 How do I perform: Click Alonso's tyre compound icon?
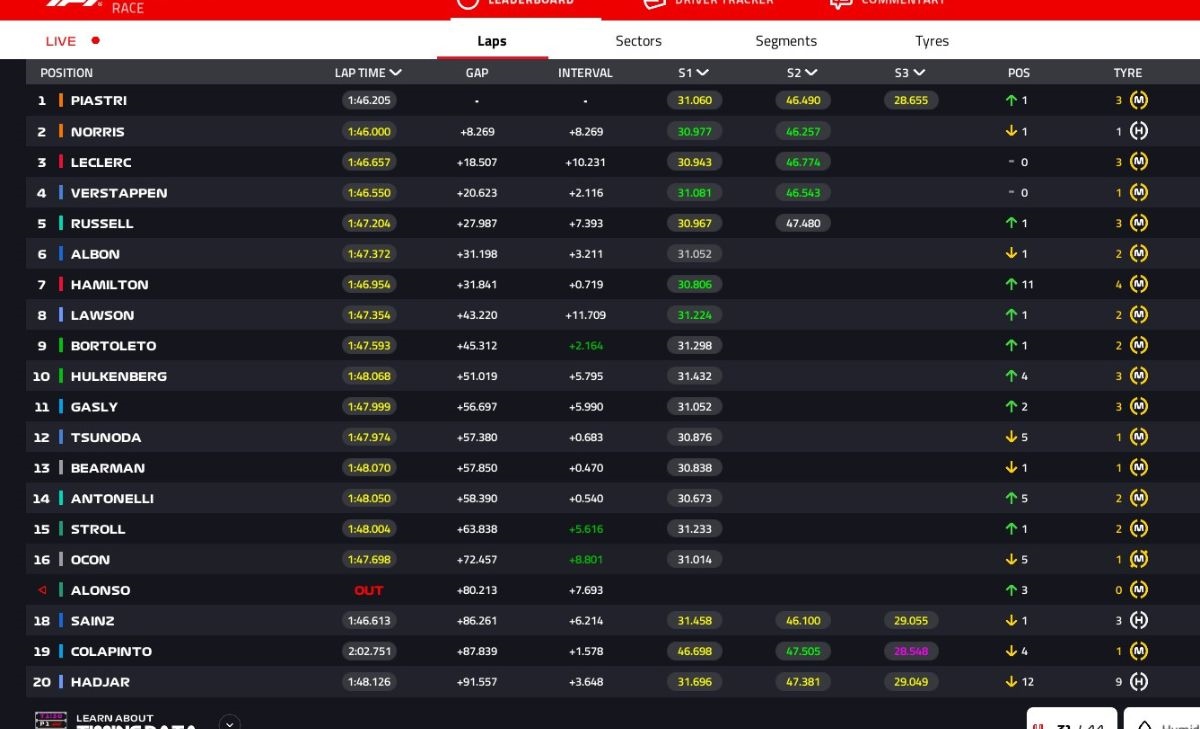pyautogui.click(x=1138, y=590)
